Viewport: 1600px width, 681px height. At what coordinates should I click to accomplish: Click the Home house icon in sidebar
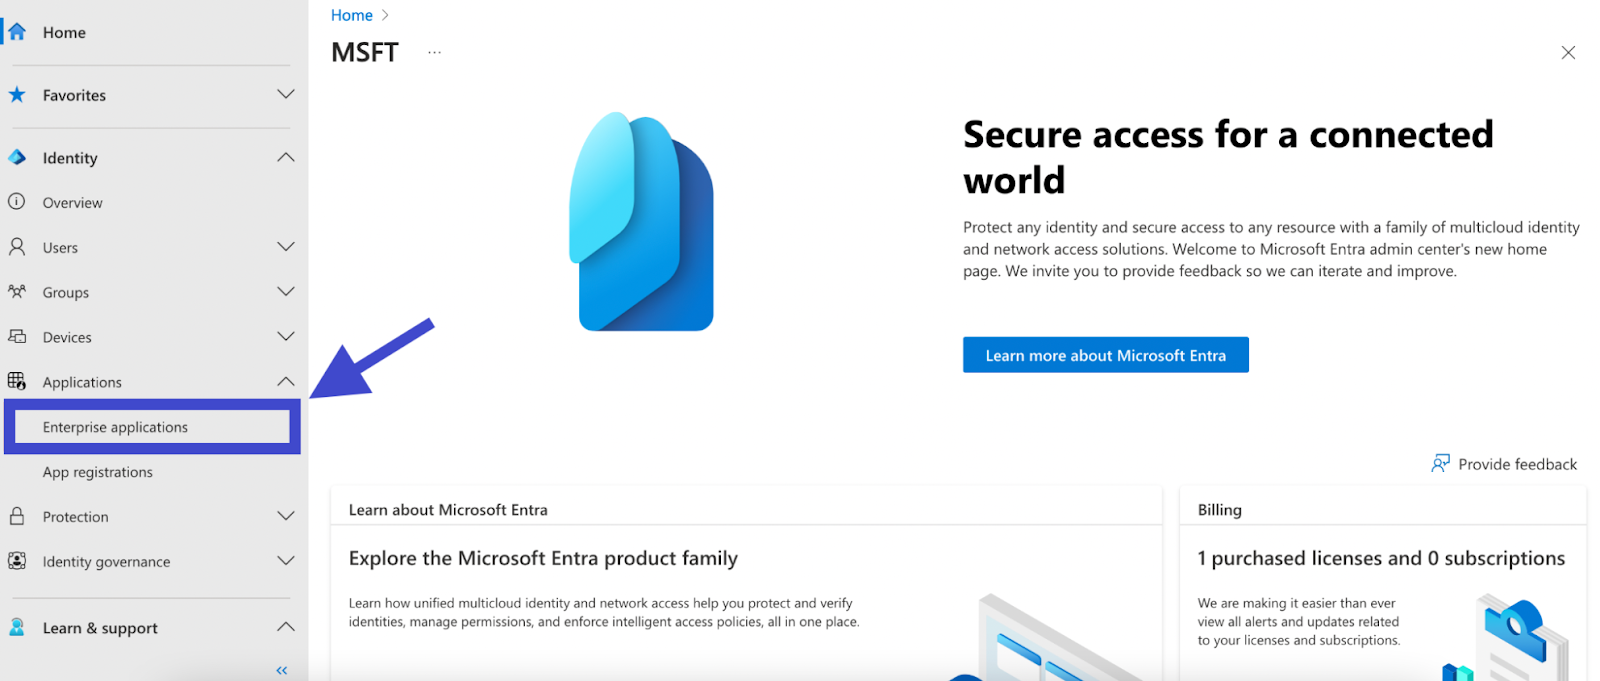[x=17, y=32]
